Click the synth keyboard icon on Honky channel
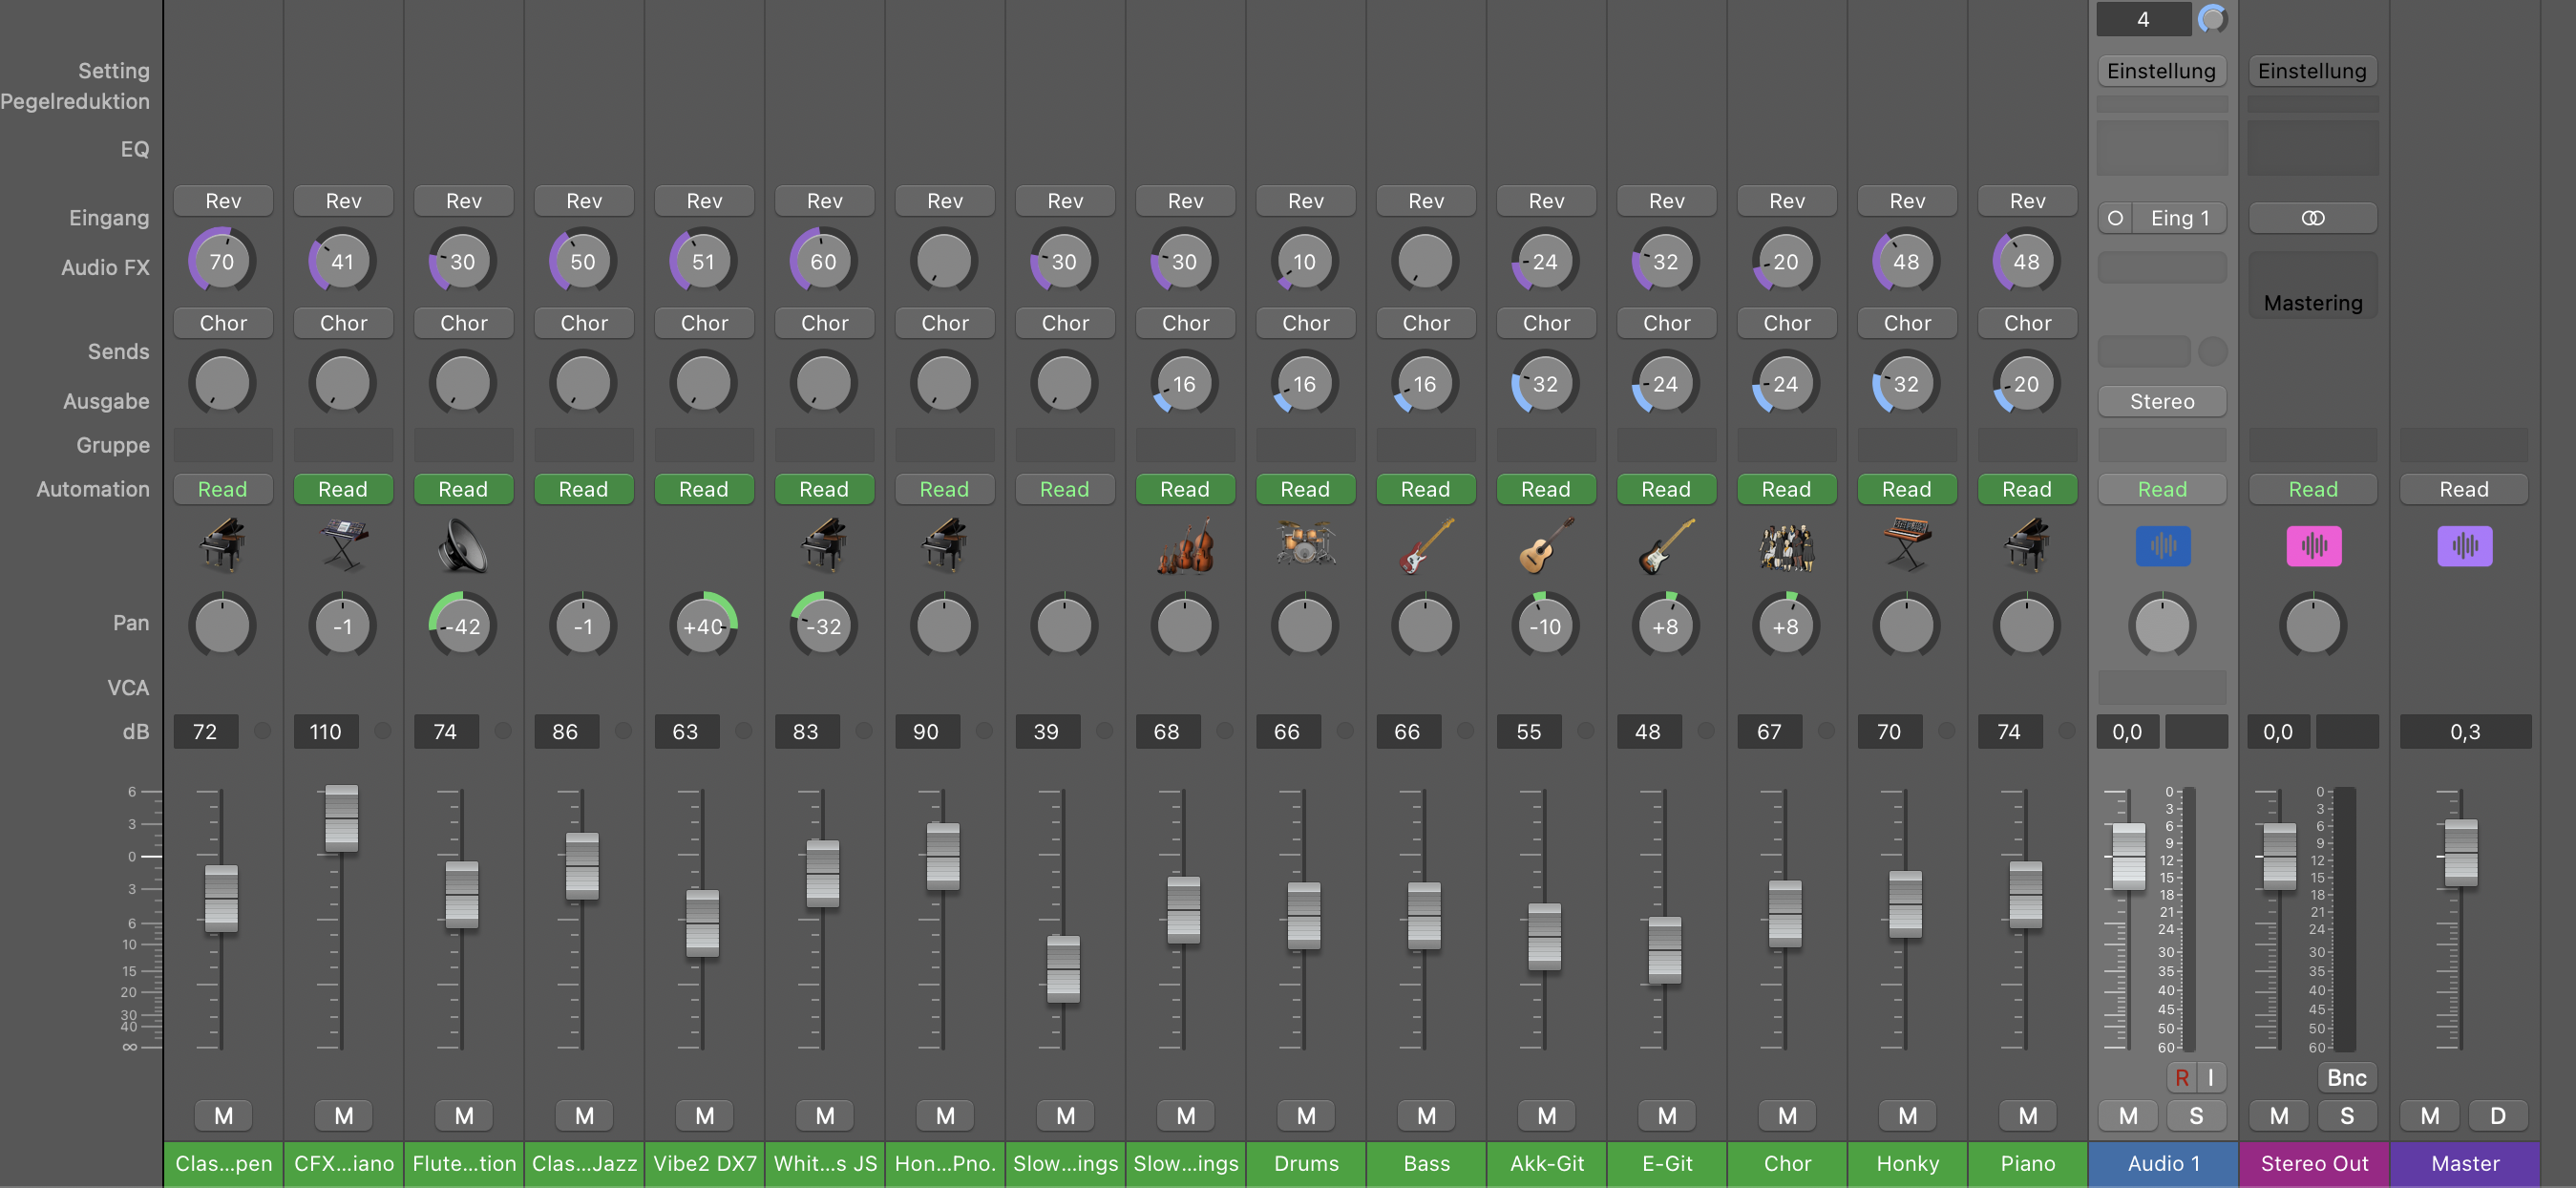This screenshot has width=2576, height=1188. pyautogui.click(x=1906, y=545)
